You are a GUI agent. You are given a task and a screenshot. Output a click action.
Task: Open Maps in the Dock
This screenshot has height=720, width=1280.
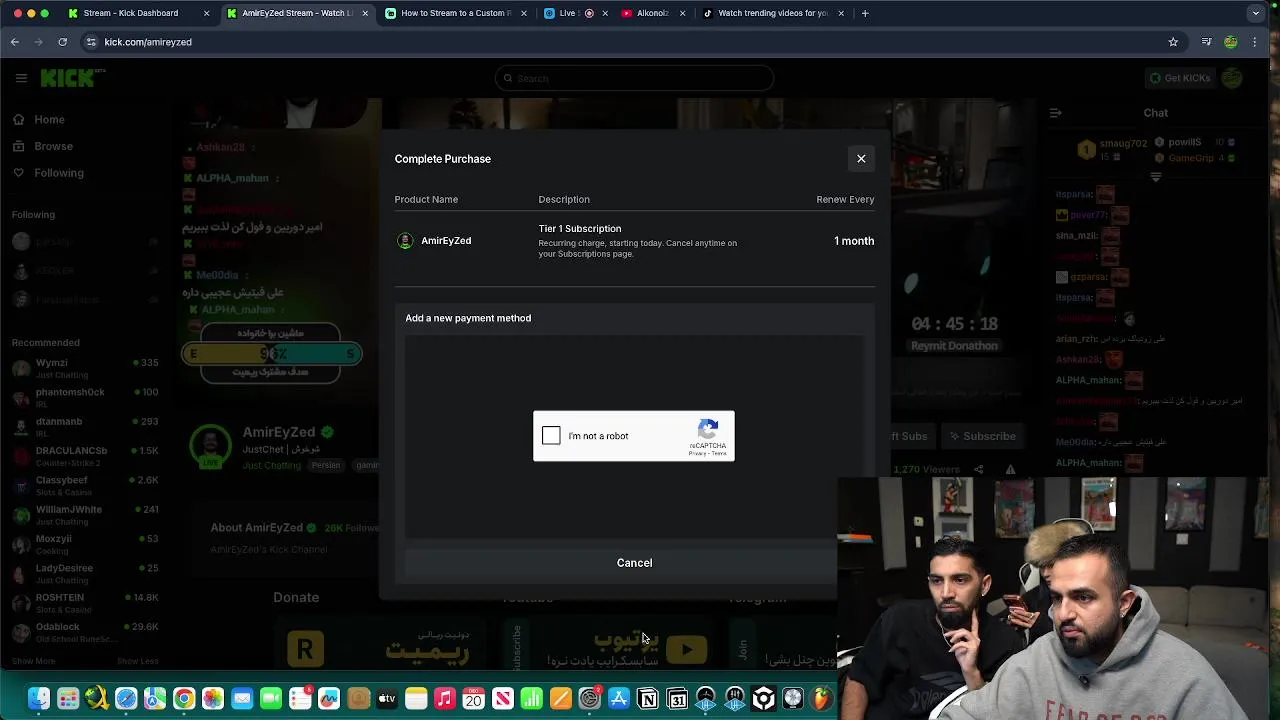(155, 699)
